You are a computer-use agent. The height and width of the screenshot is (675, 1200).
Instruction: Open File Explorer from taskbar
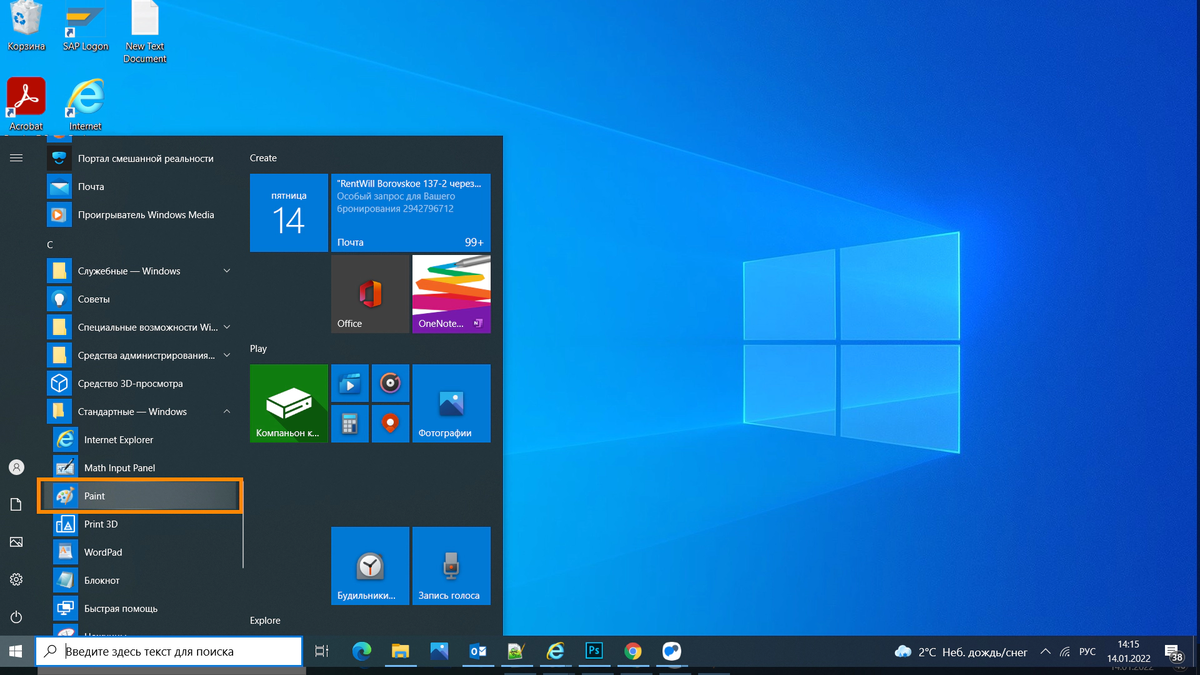[x=401, y=652]
